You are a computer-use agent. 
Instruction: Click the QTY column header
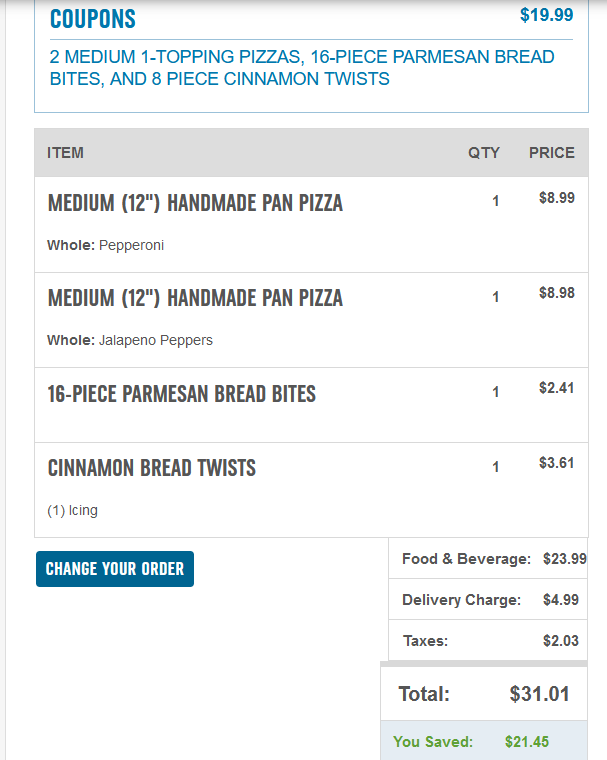pyautogui.click(x=484, y=153)
